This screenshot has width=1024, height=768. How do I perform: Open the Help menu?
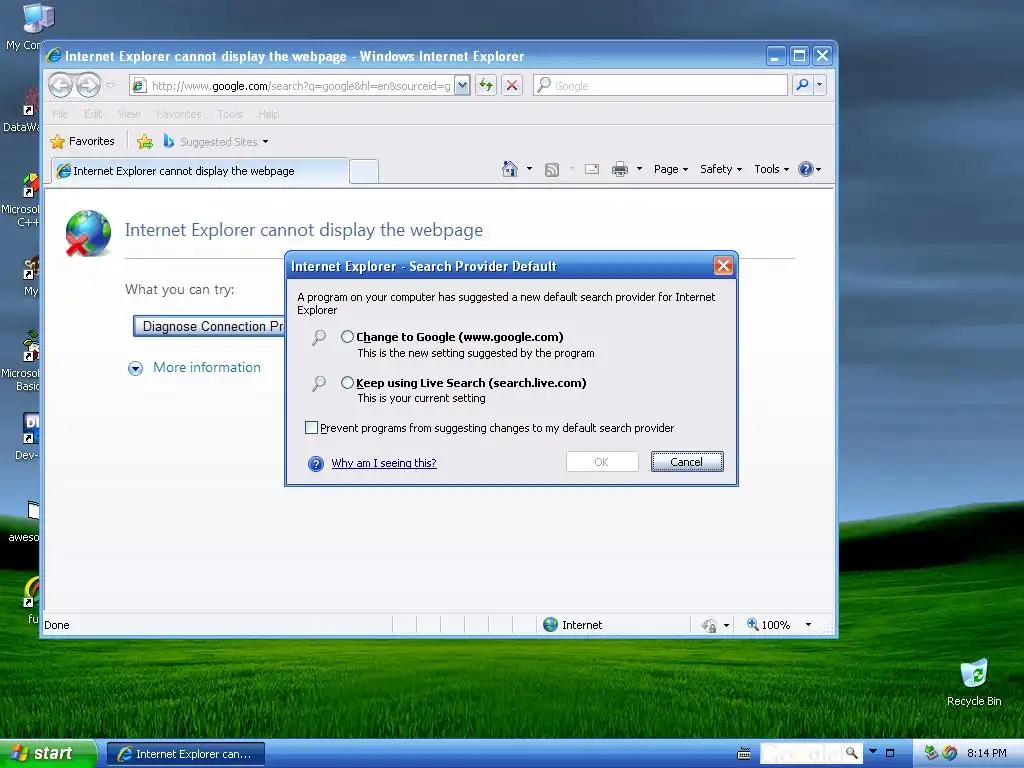click(x=268, y=114)
